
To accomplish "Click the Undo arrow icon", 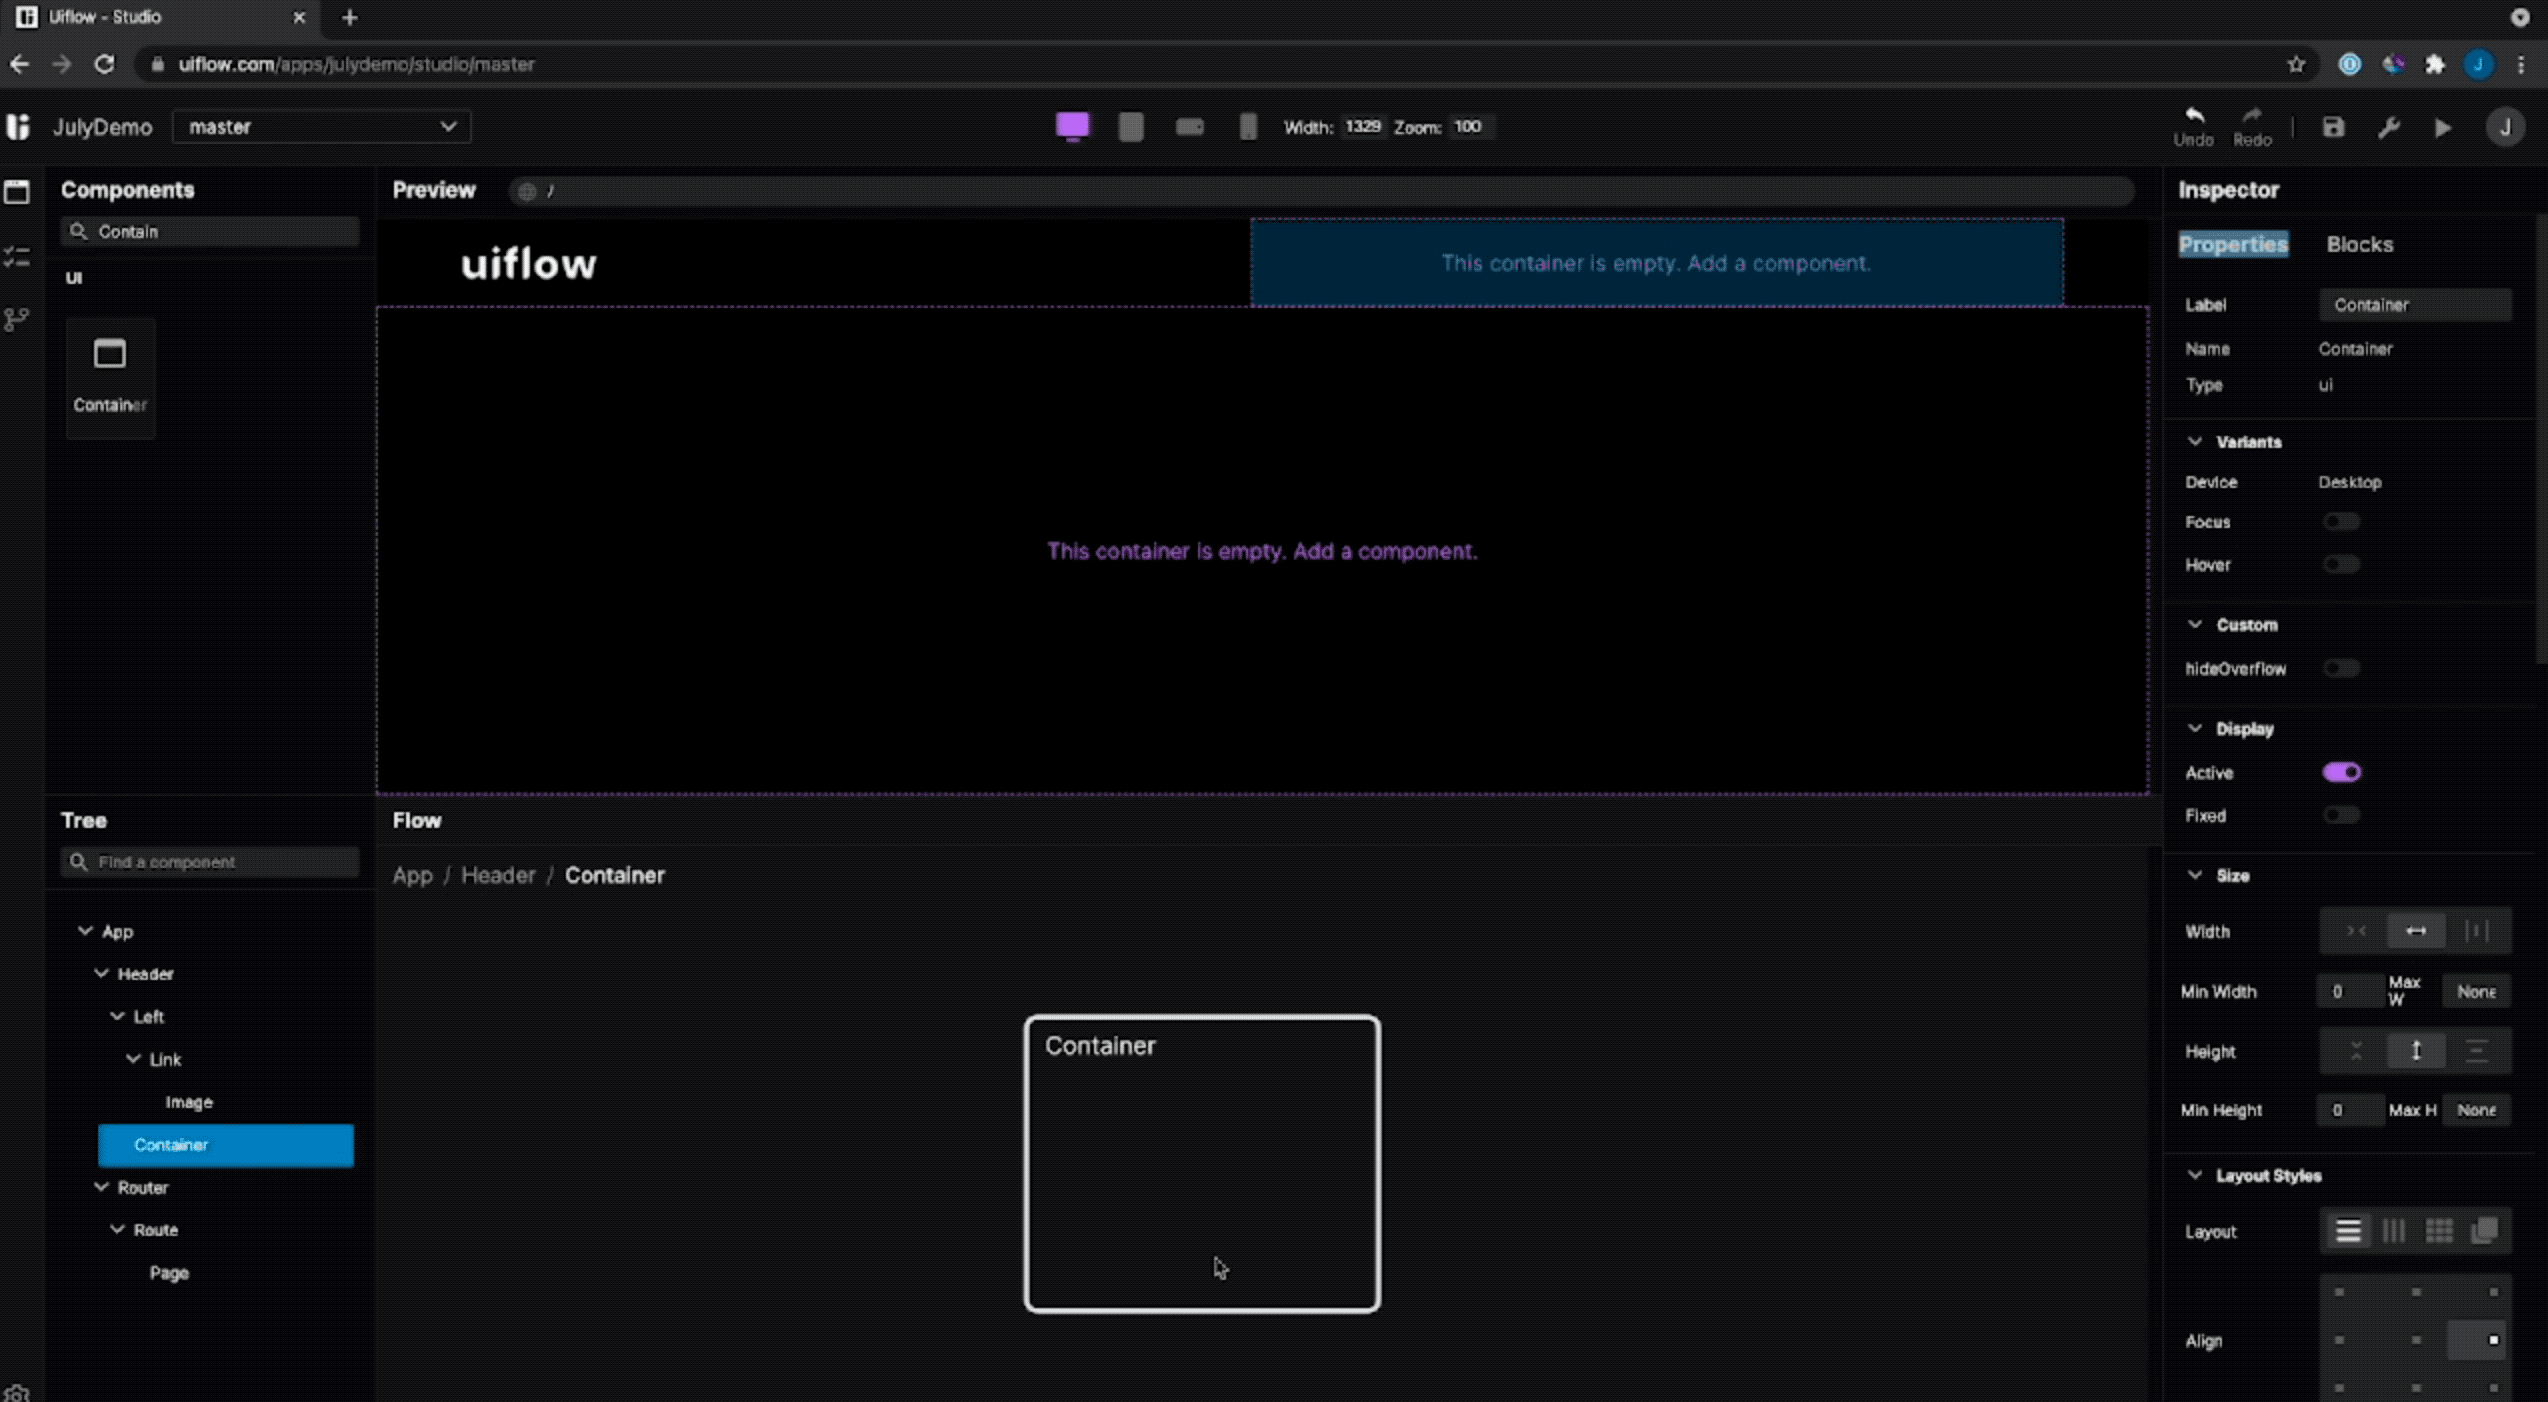I will coord(2193,117).
